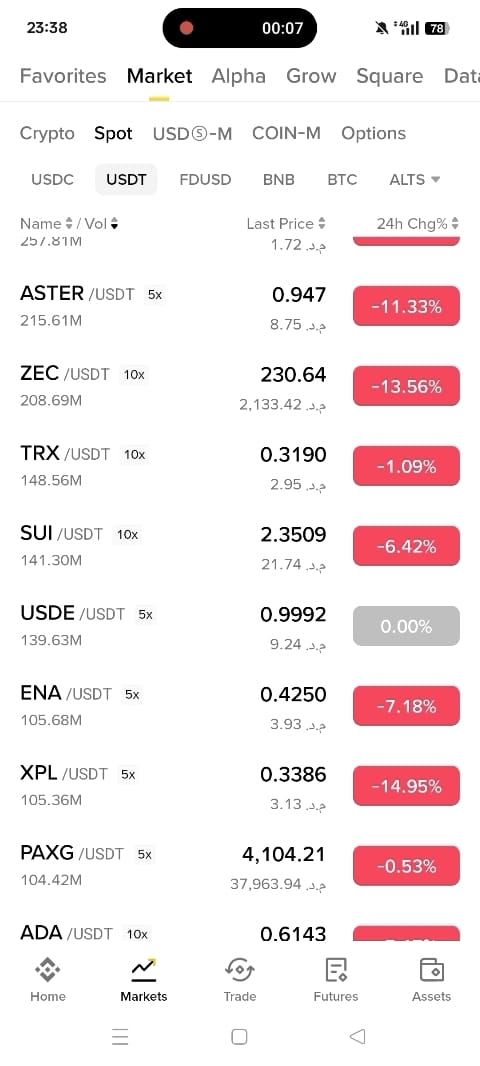Sort by Vol arrows
The height and width of the screenshot is (1066, 480).
click(114, 224)
